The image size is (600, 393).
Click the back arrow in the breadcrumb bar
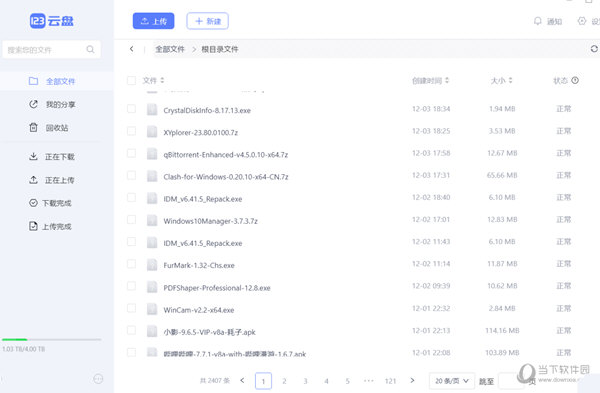[x=132, y=49]
